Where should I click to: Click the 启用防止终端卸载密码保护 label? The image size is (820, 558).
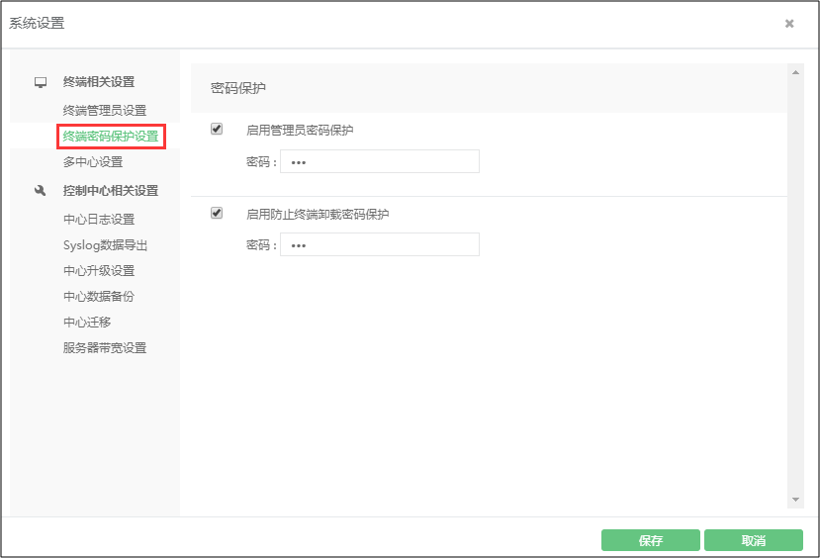click(317, 214)
